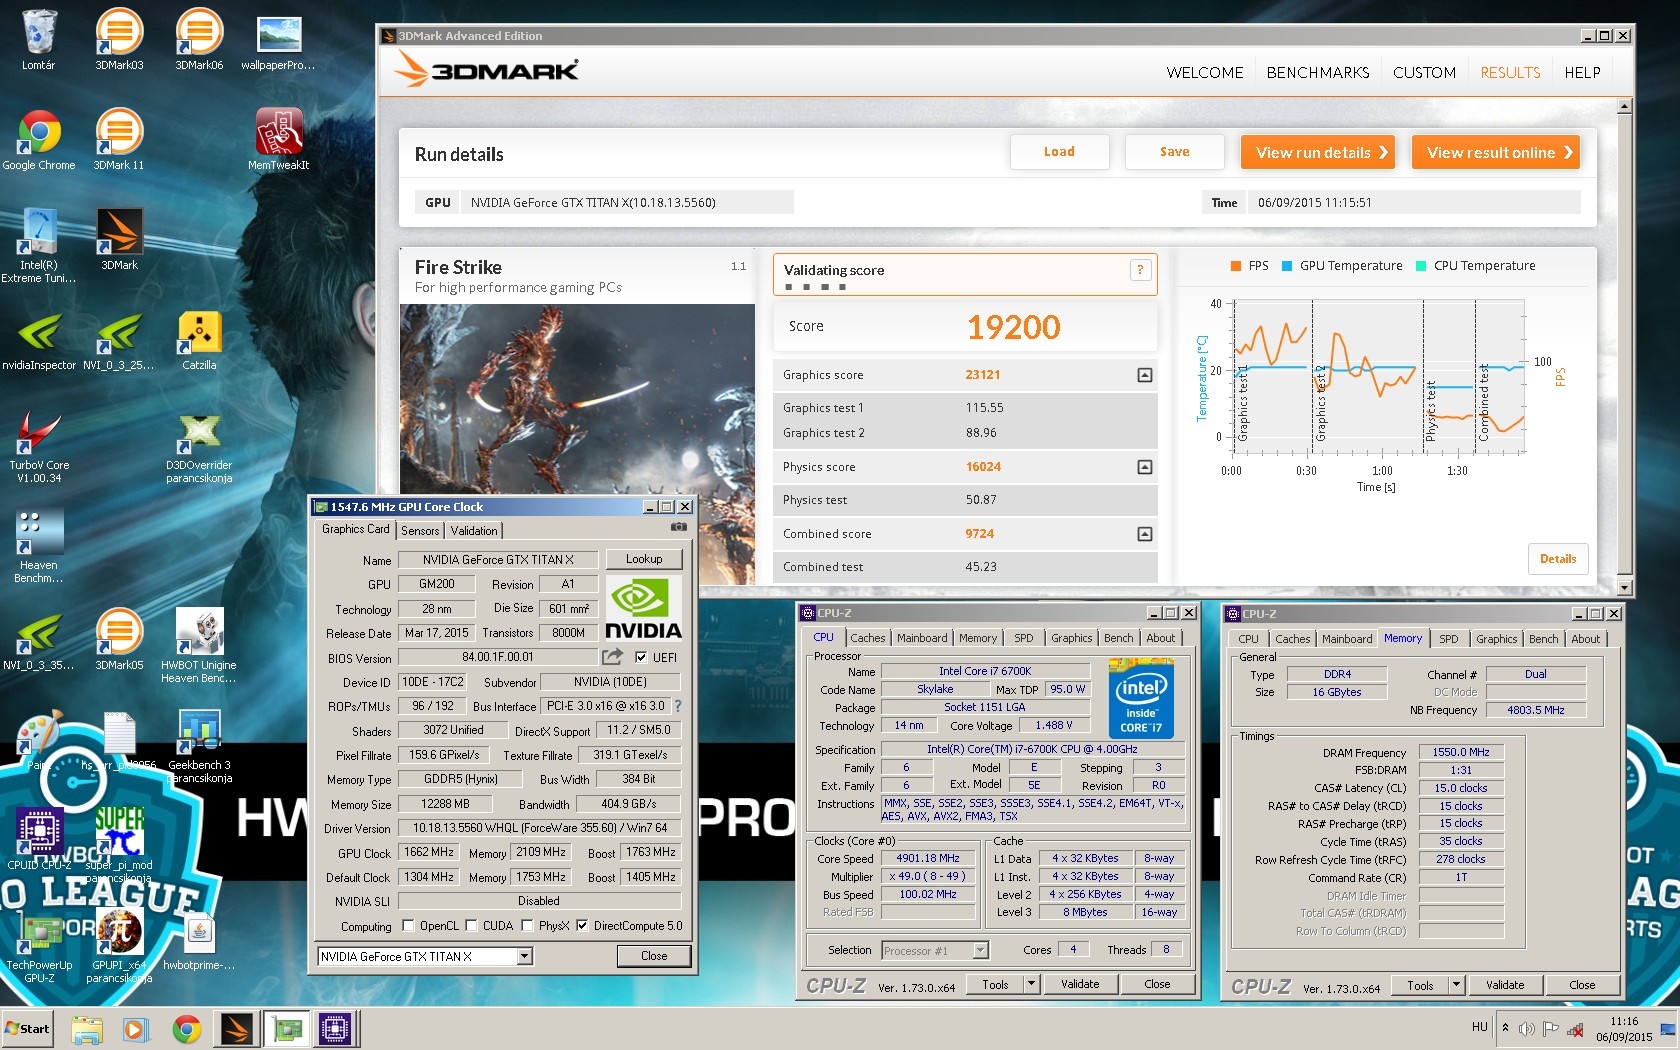Switch to the SPD tab in right CPU-Z
Viewport: 1680px width, 1050px height.
pos(1449,639)
